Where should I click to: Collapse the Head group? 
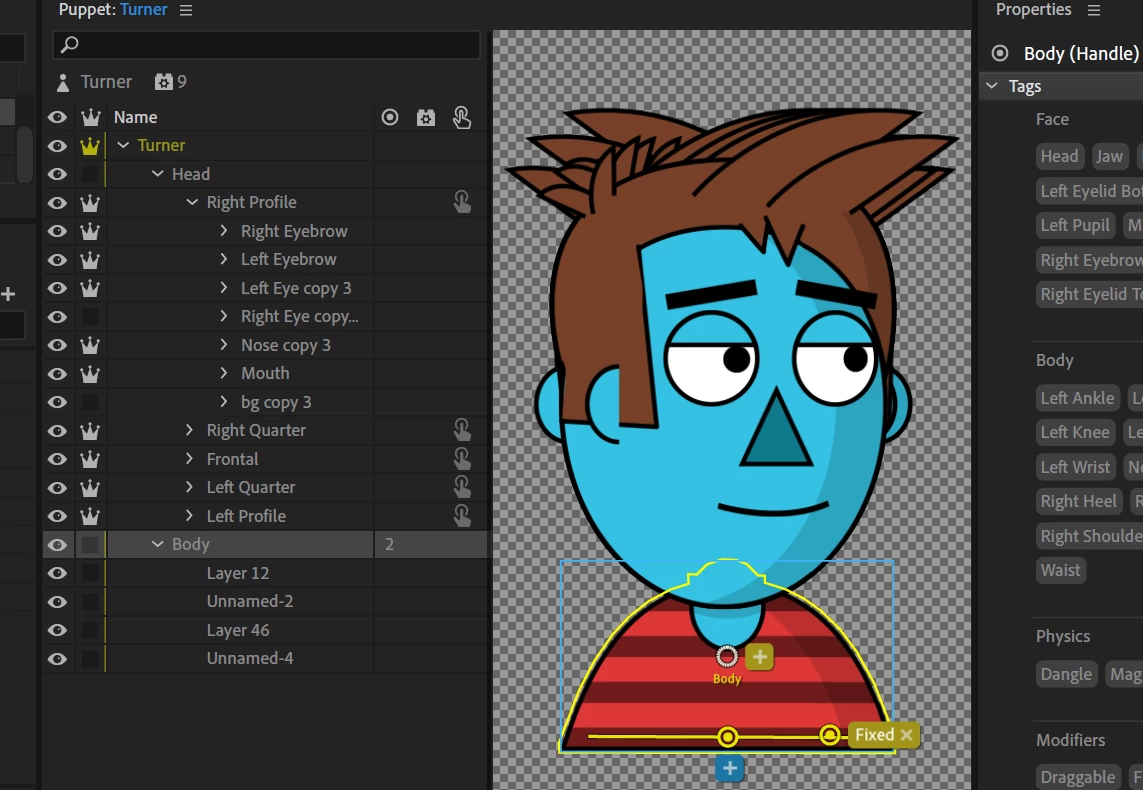tap(157, 173)
